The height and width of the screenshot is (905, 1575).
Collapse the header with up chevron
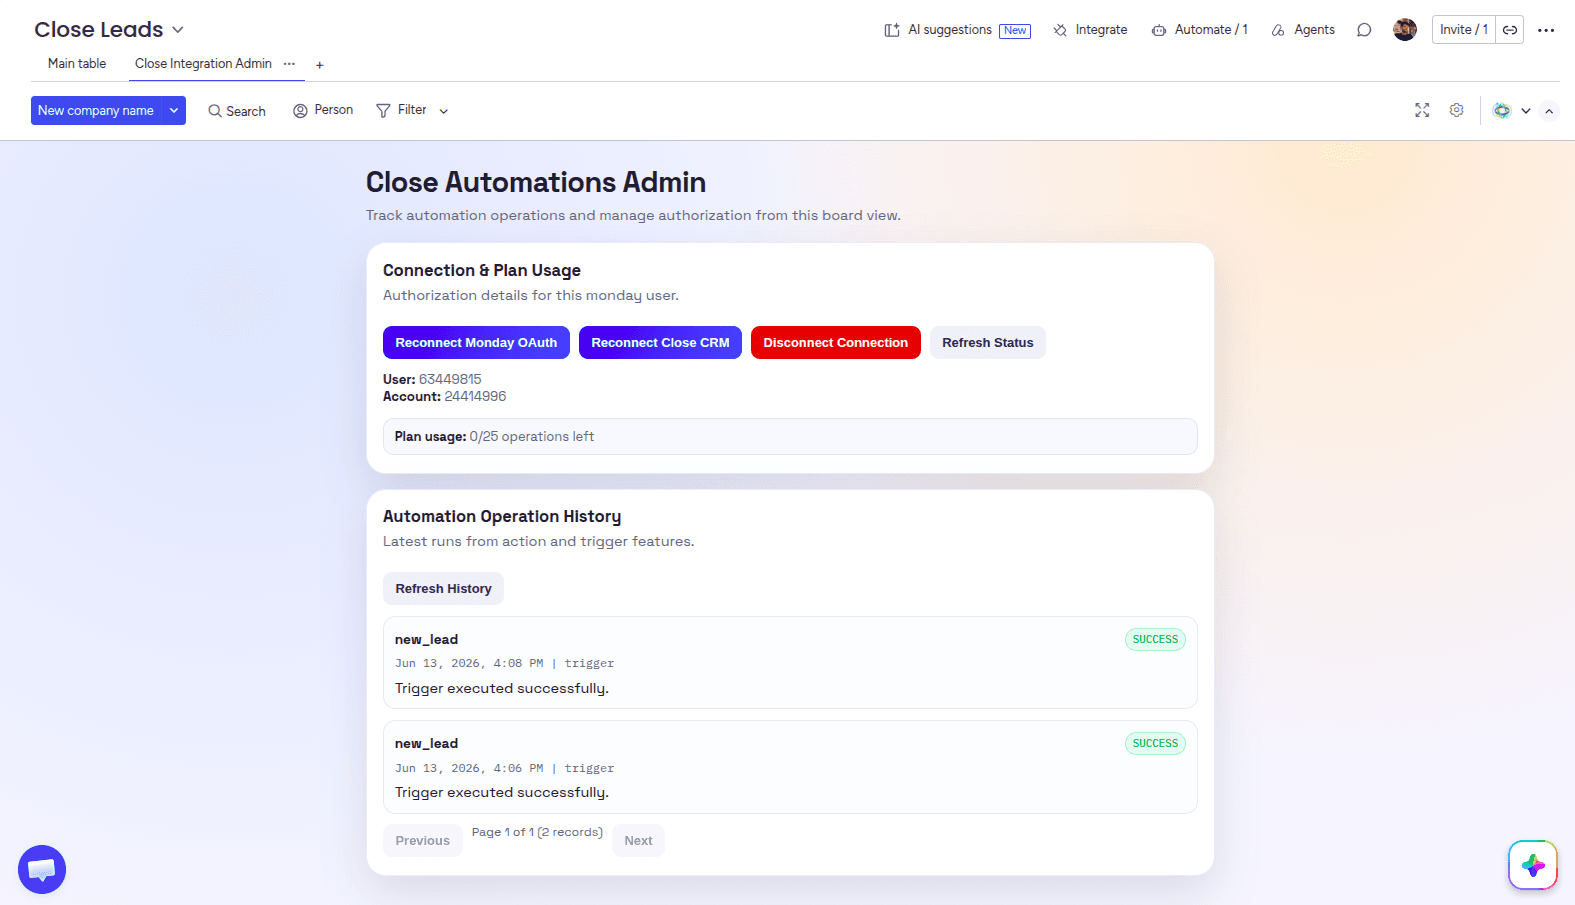[1549, 111]
